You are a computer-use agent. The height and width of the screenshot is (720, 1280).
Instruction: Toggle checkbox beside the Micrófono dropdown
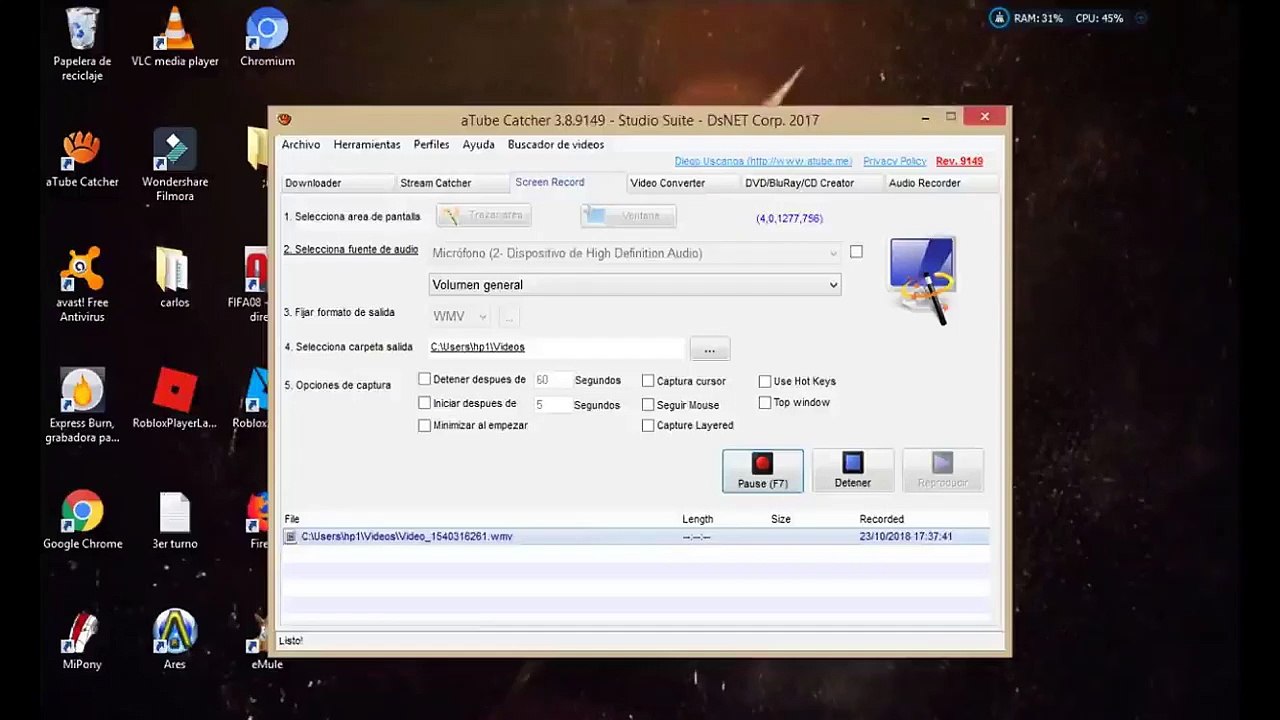coord(856,252)
